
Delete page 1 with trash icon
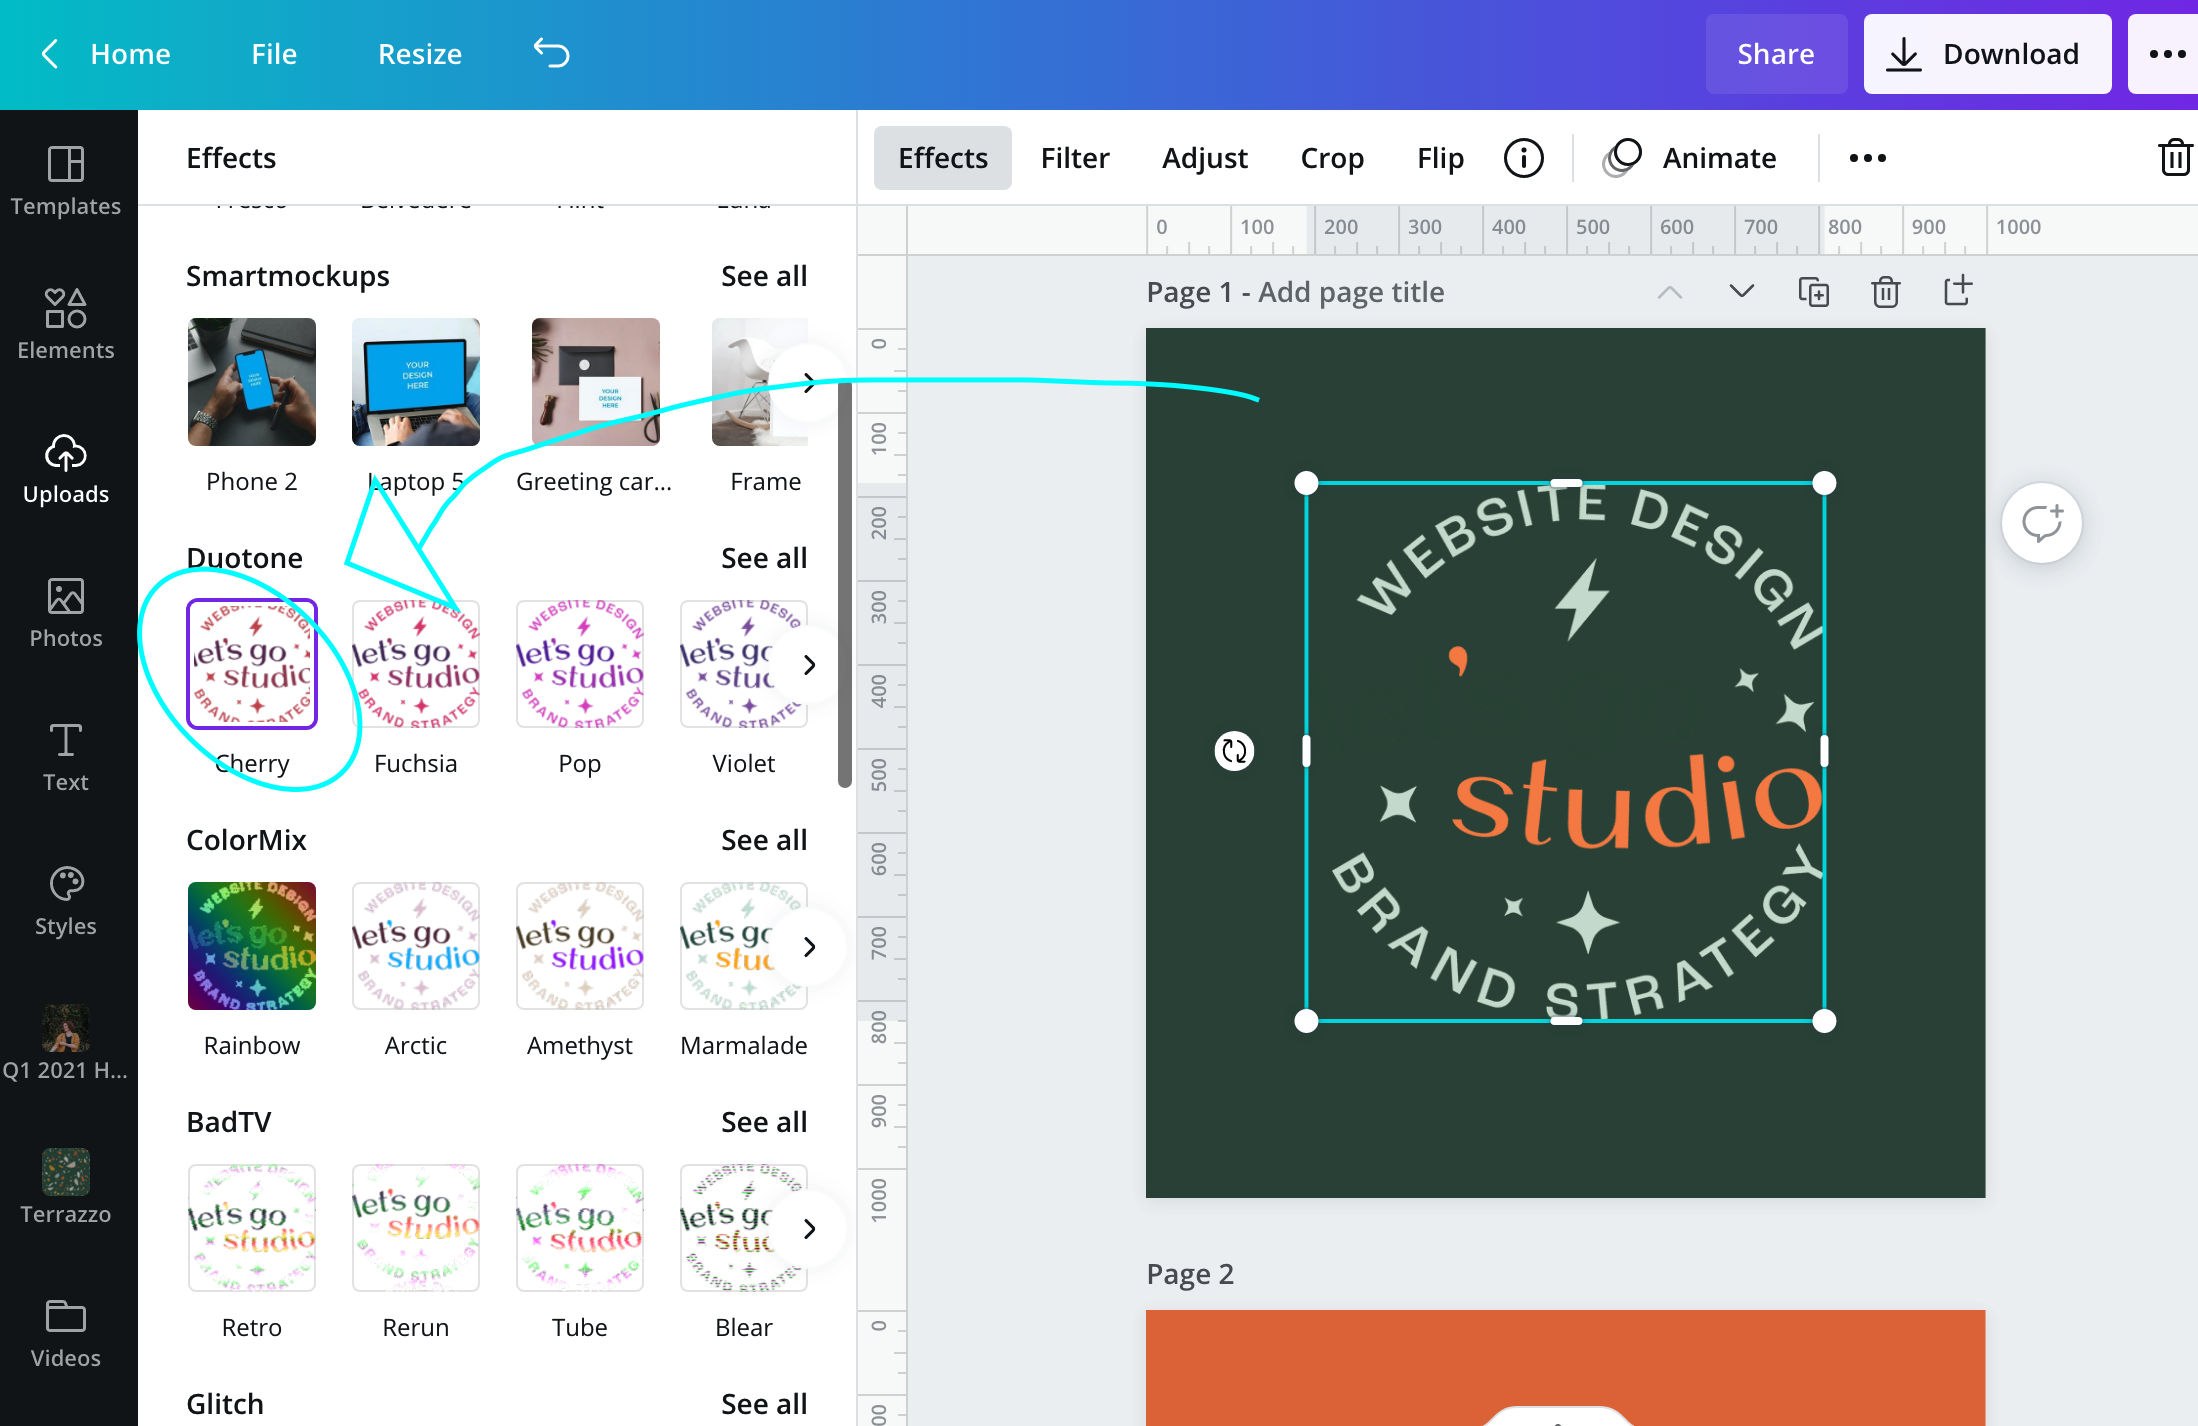(1885, 292)
